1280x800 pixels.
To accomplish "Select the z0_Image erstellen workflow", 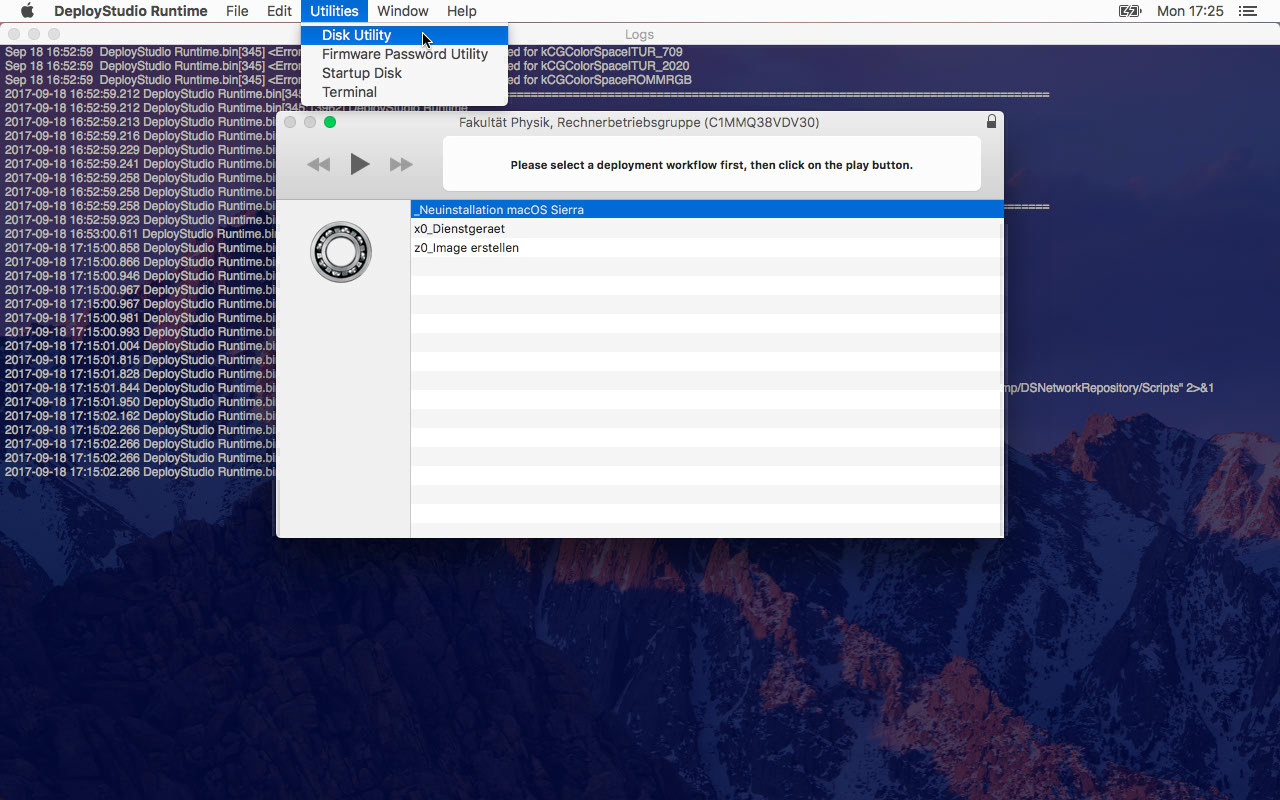I will click(707, 248).
